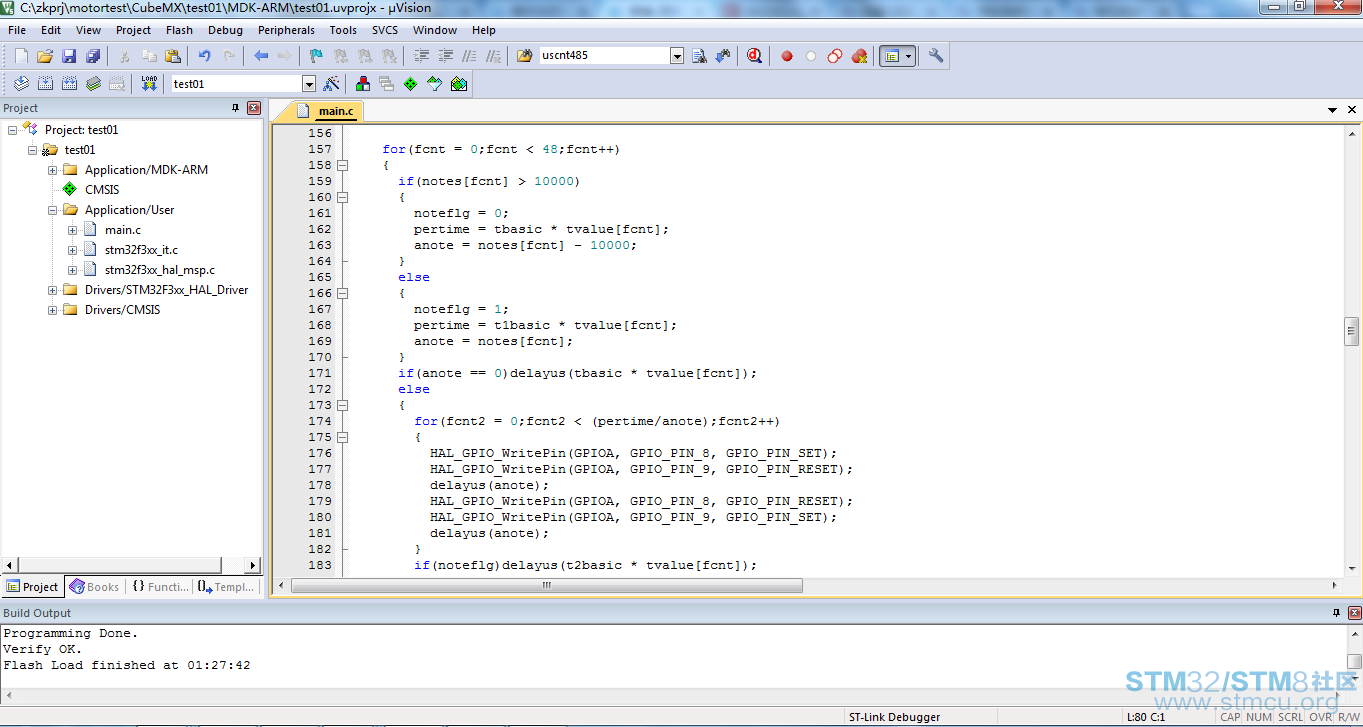Pin the Project panel
Viewport: 1363px width, 727px height.
coord(236,108)
